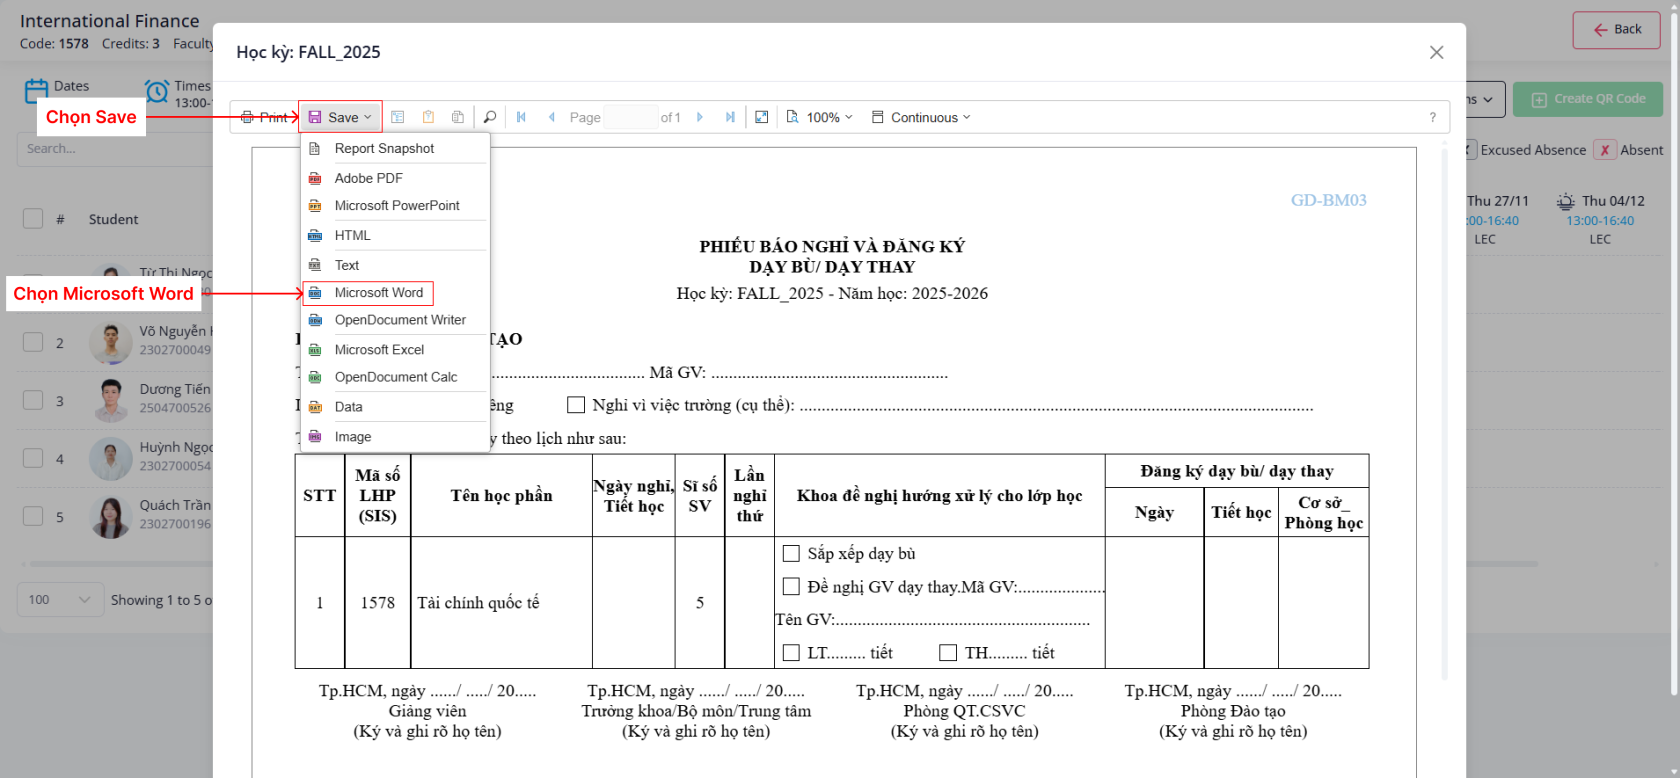Click the report's vertical scrollbar in the dialog
1680x778 pixels.
pyautogui.click(x=1444, y=415)
